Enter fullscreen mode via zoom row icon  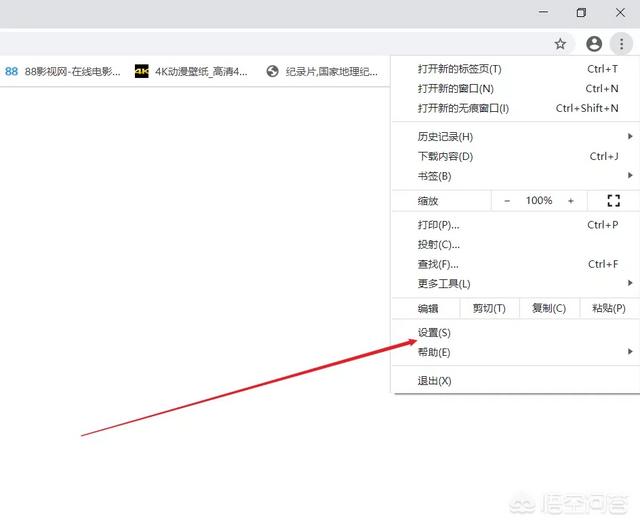point(614,201)
